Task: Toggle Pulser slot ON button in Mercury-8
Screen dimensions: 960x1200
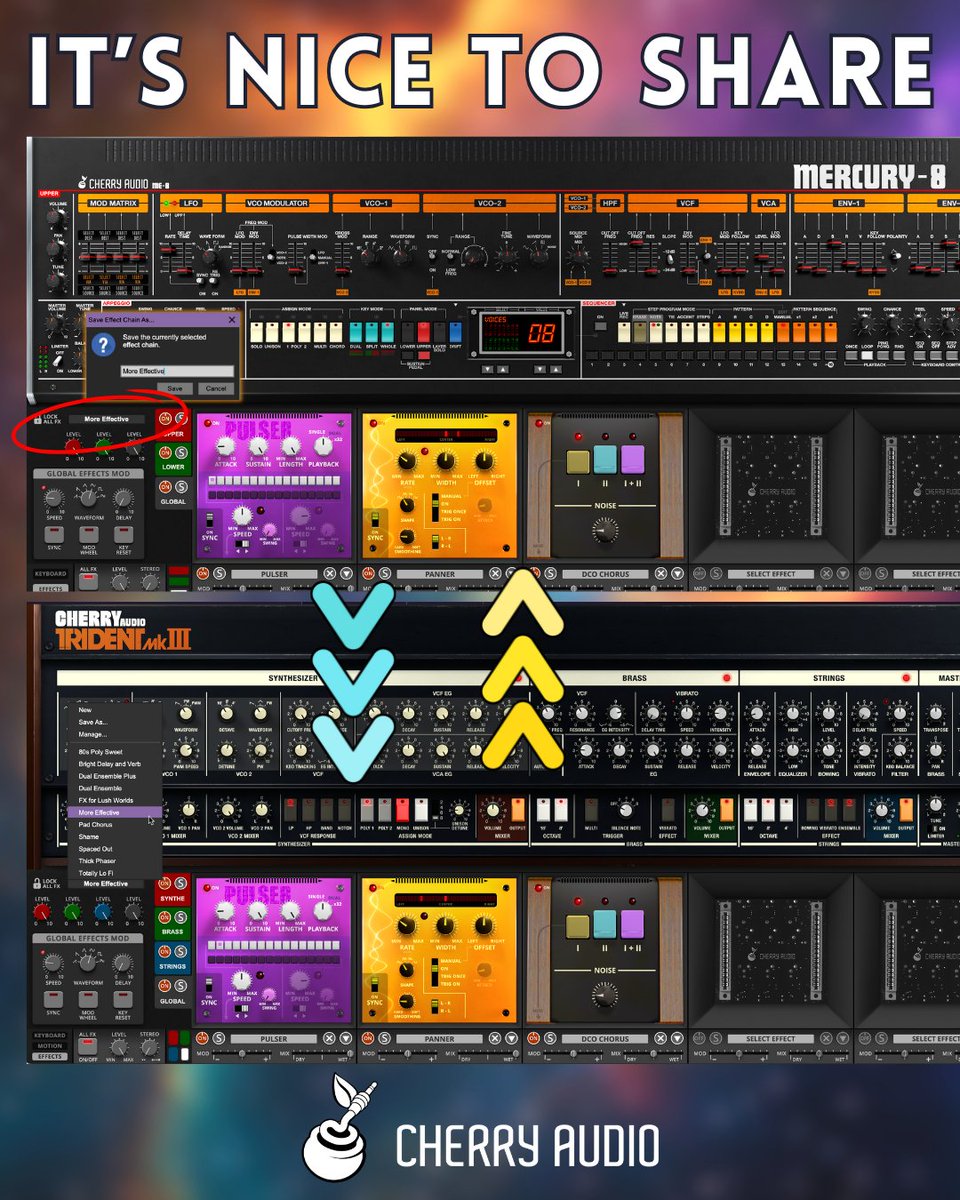Action: coord(203,573)
